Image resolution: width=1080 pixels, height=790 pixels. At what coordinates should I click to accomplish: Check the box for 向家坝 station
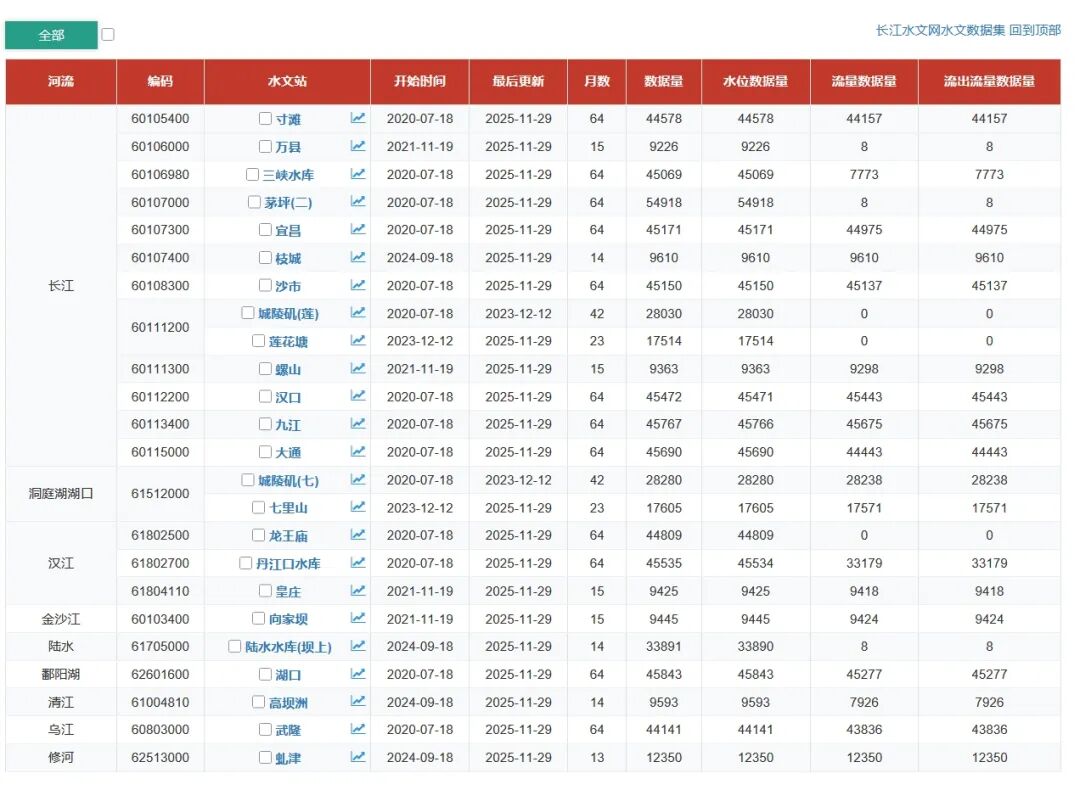click(x=258, y=618)
